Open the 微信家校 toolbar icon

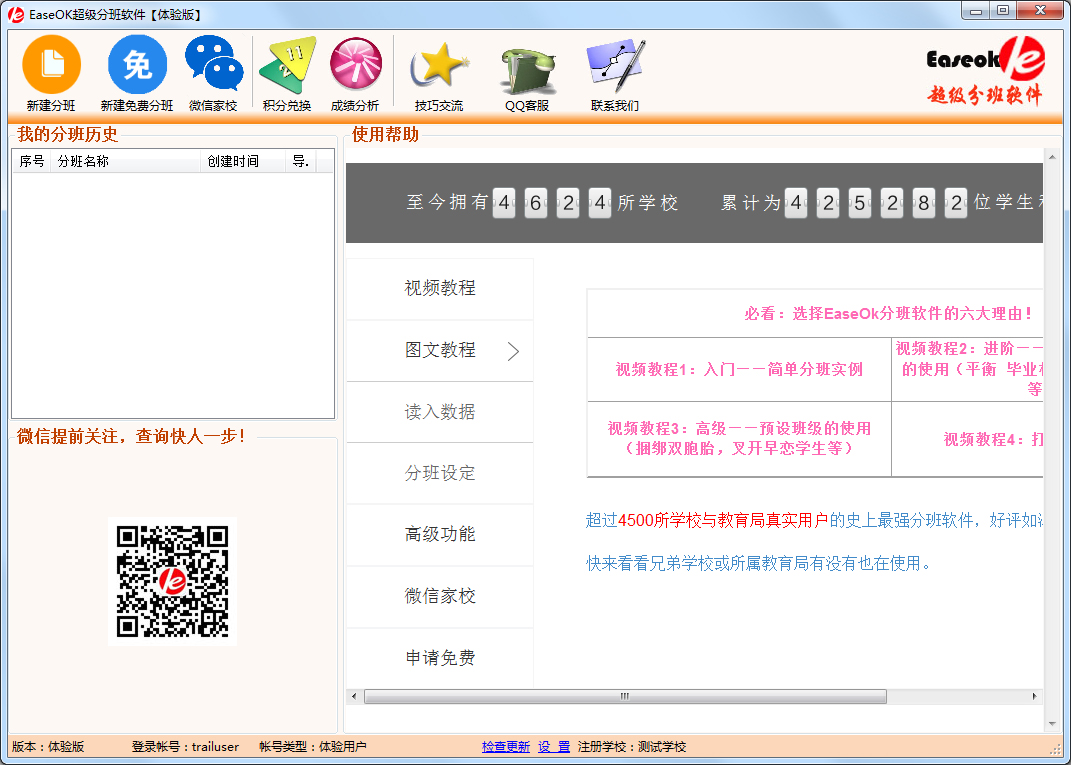pos(213,65)
